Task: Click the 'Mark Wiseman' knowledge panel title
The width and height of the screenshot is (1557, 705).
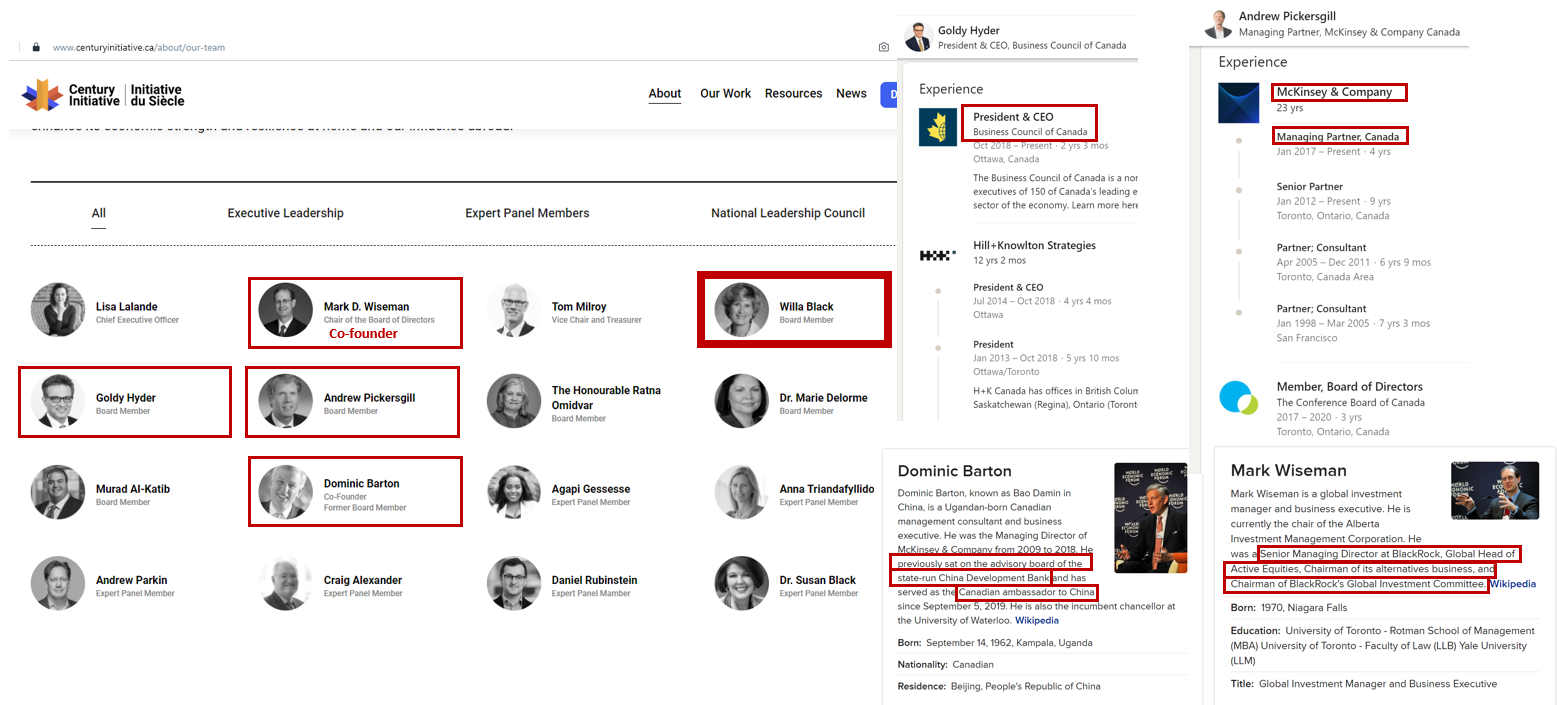Action: pyautogui.click(x=1289, y=470)
